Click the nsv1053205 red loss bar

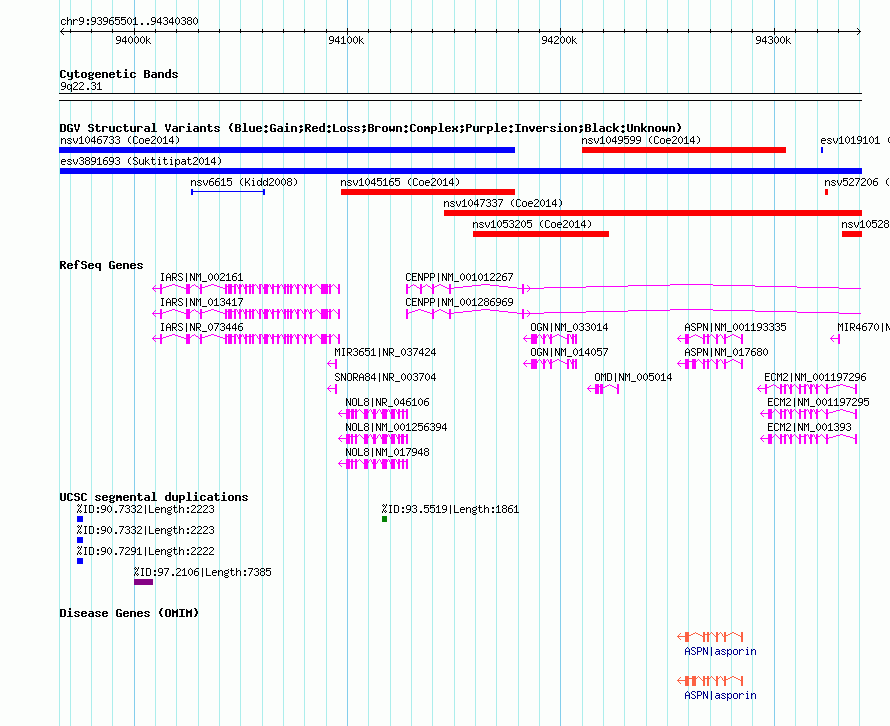pos(541,234)
